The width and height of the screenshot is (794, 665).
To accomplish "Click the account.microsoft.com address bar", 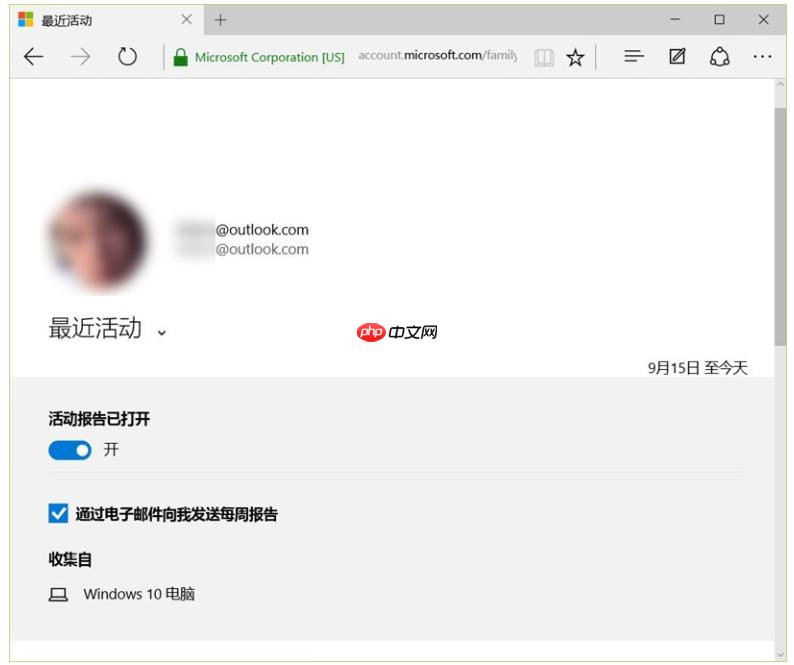I will point(438,55).
